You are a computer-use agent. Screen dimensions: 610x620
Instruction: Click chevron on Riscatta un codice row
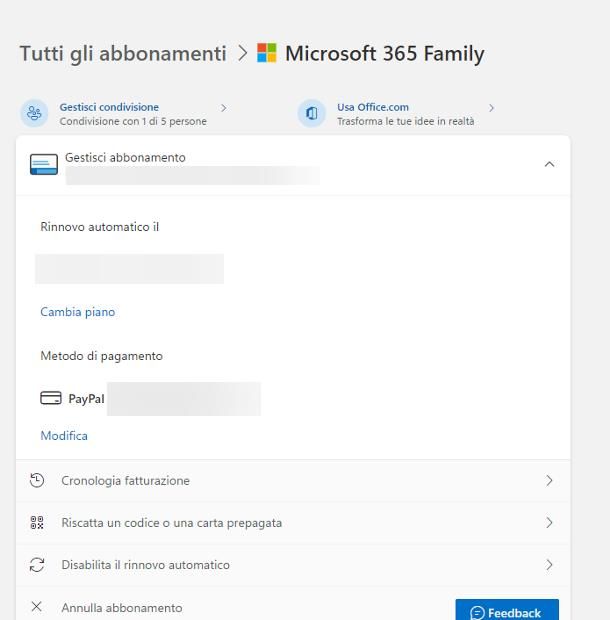pyautogui.click(x=550, y=523)
